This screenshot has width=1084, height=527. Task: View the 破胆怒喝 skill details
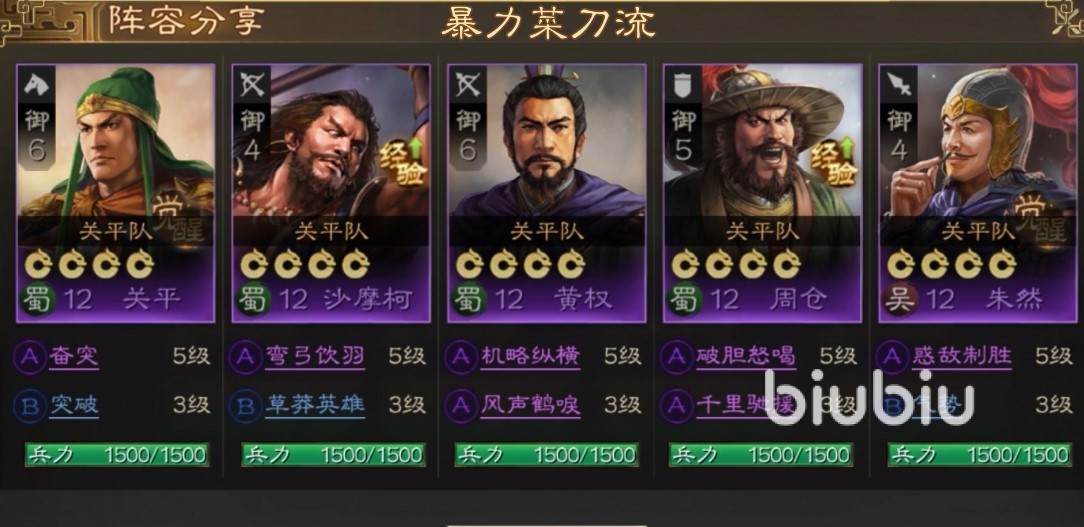click(746, 357)
